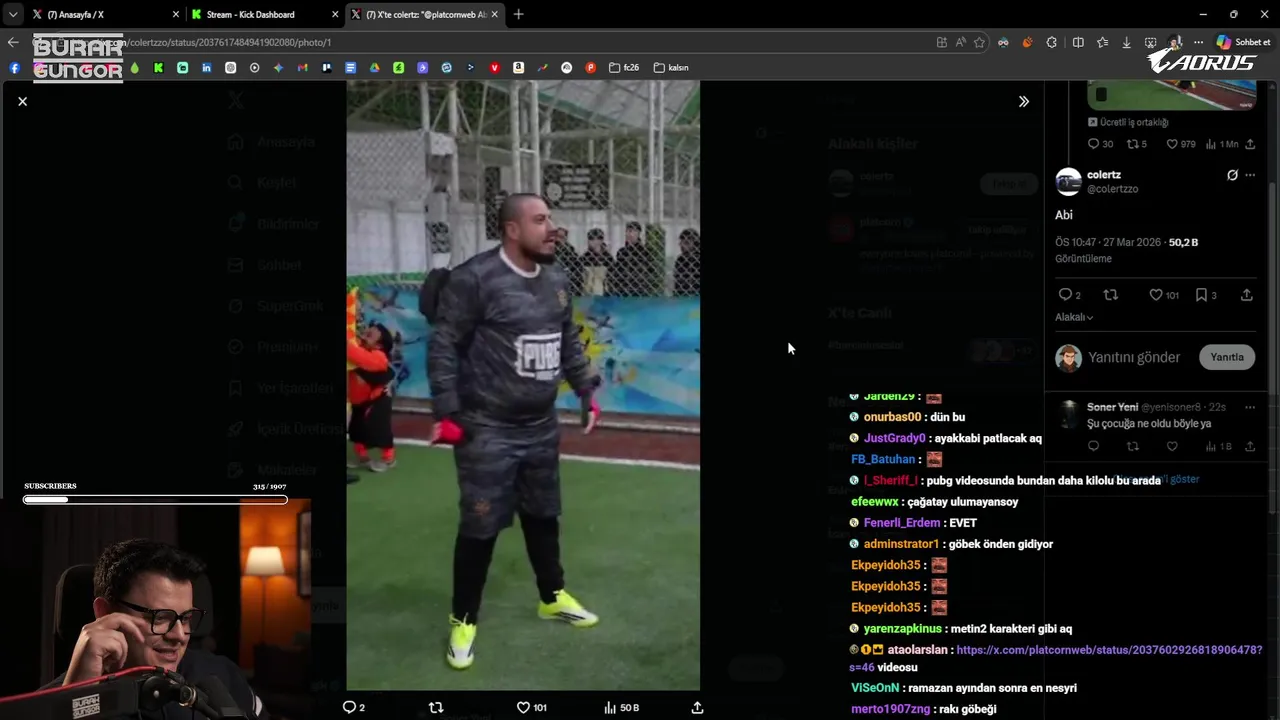Open more options on colertz's tweet
The image size is (1280, 720).
pyautogui.click(x=1250, y=175)
